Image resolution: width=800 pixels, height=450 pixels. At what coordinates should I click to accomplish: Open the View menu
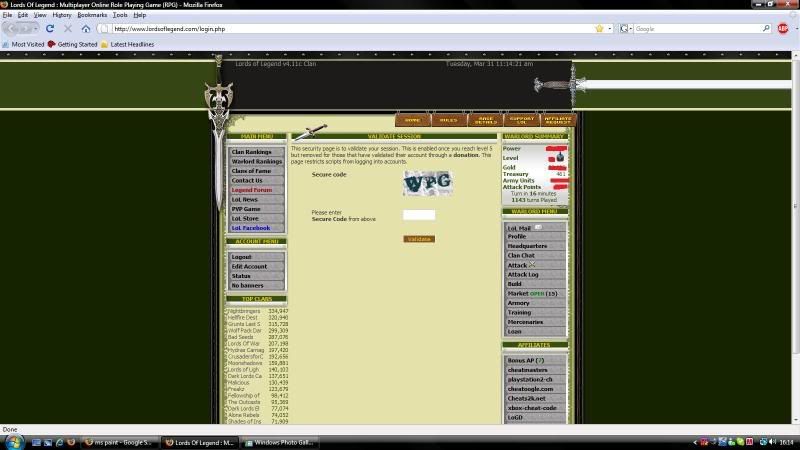point(40,15)
